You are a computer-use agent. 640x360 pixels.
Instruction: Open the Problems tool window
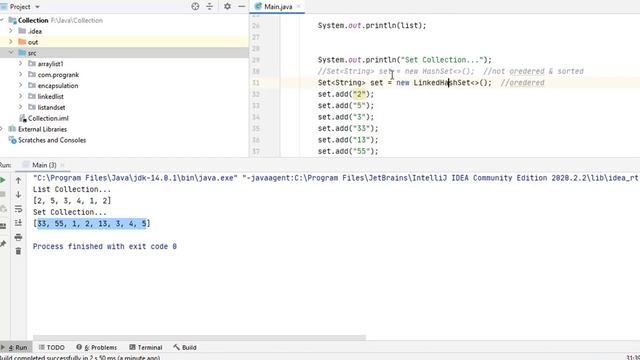[x=97, y=347]
